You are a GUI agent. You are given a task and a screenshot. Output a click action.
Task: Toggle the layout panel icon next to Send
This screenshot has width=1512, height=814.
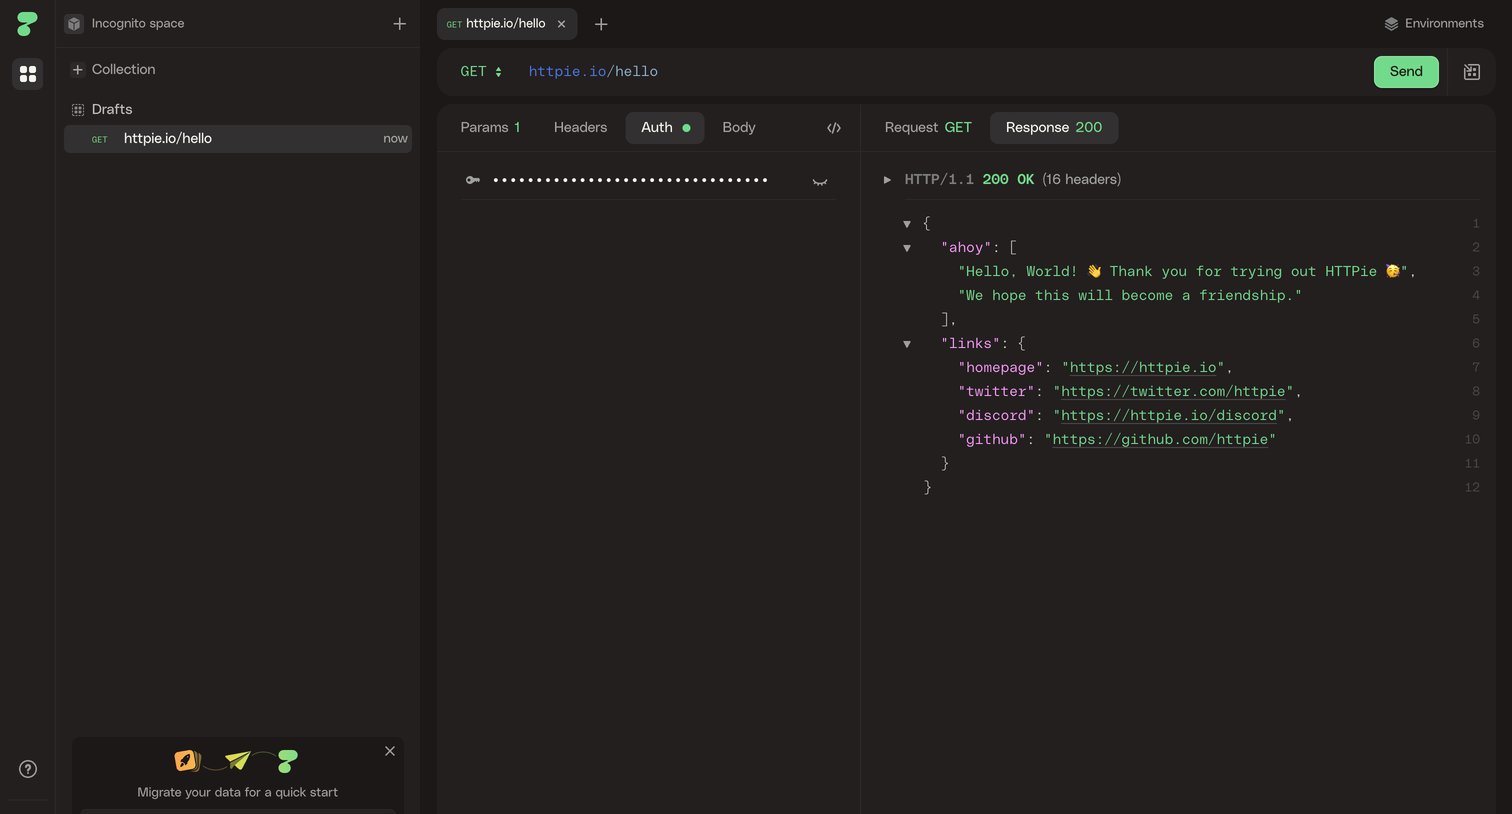(1471, 72)
